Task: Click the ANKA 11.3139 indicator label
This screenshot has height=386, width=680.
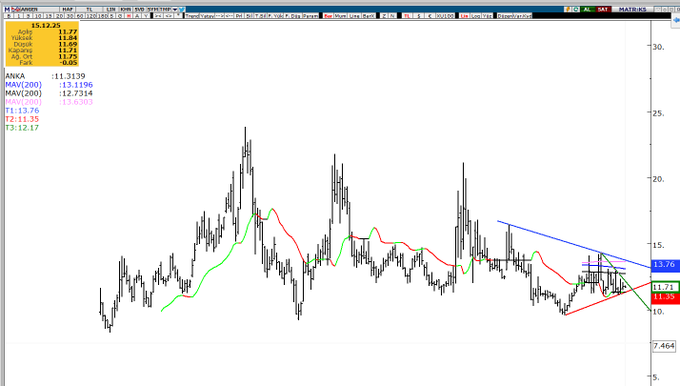Action: [45, 76]
